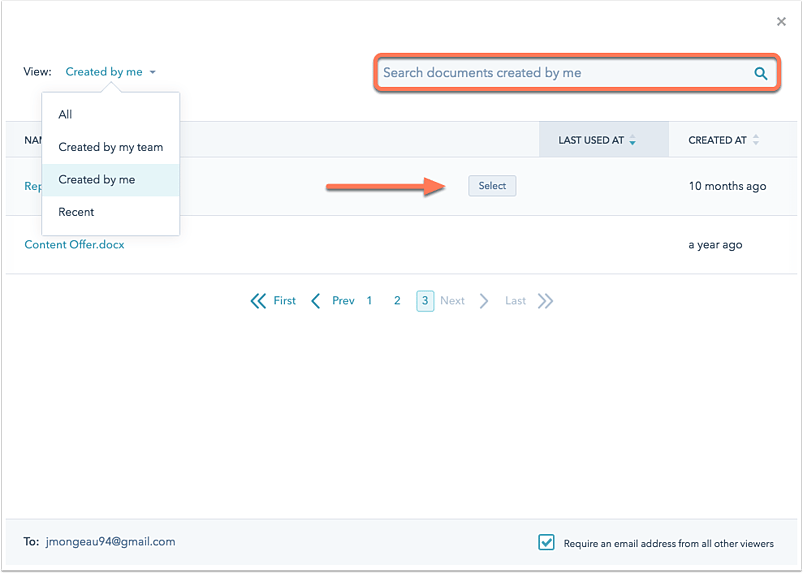This screenshot has height=573, width=803.
Task: Click the LAST USED AT column header
Action: point(604,140)
